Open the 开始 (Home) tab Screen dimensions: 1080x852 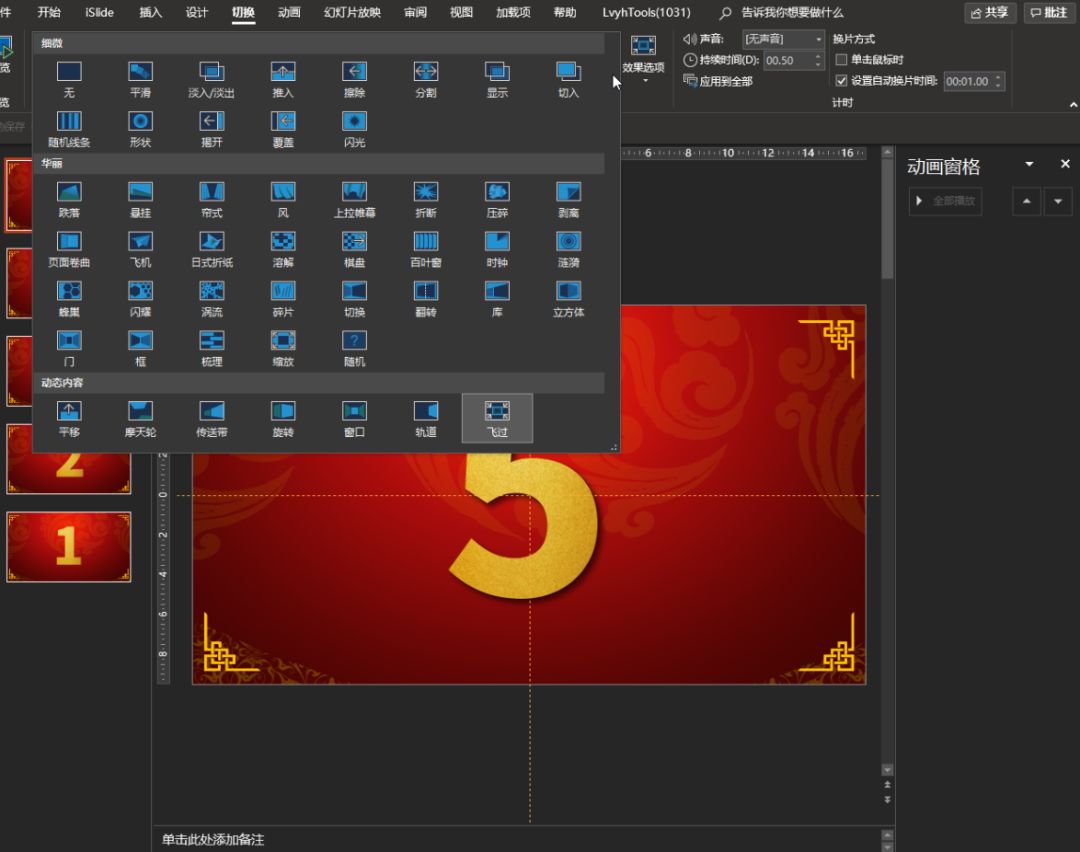tap(49, 12)
